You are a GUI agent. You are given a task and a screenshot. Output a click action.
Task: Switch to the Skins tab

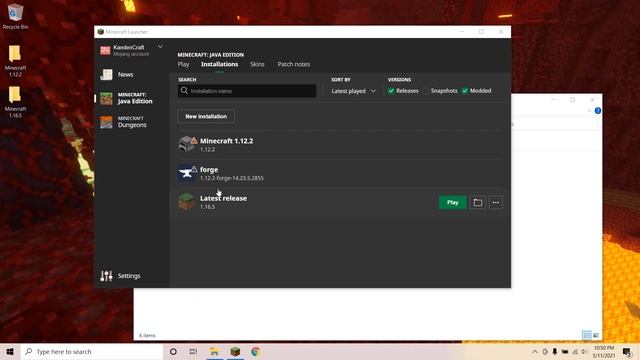257,64
